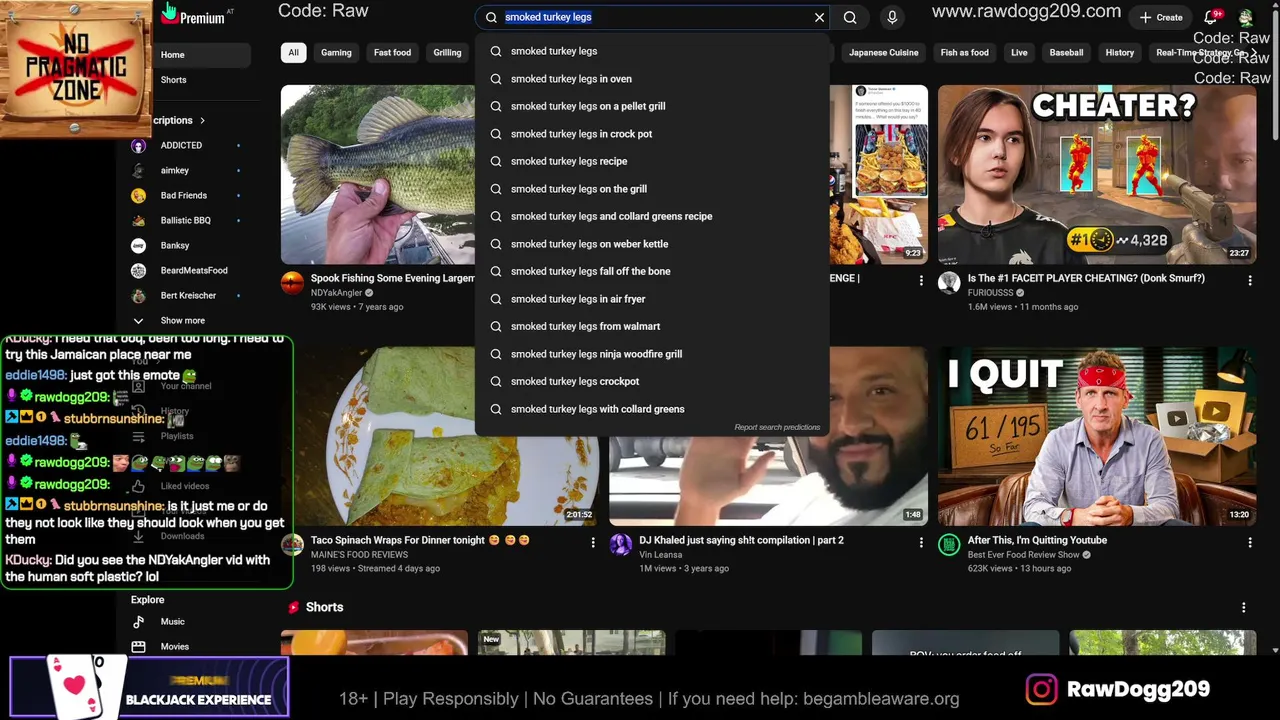The width and height of the screenshot is (1280, 720).
Task: Select the Grilling filter chip
Action: (x=447, y=52)
